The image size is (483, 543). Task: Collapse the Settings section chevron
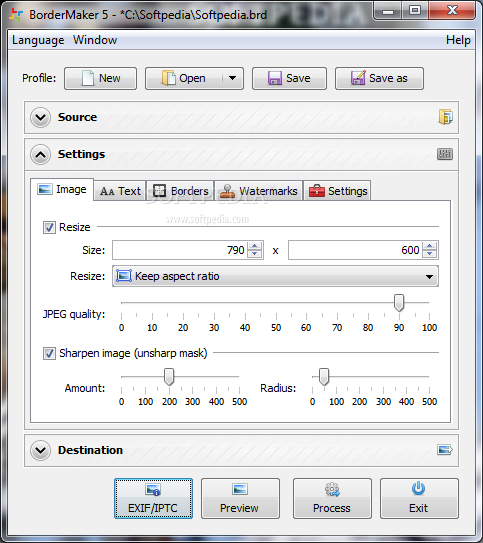point(41,154)
